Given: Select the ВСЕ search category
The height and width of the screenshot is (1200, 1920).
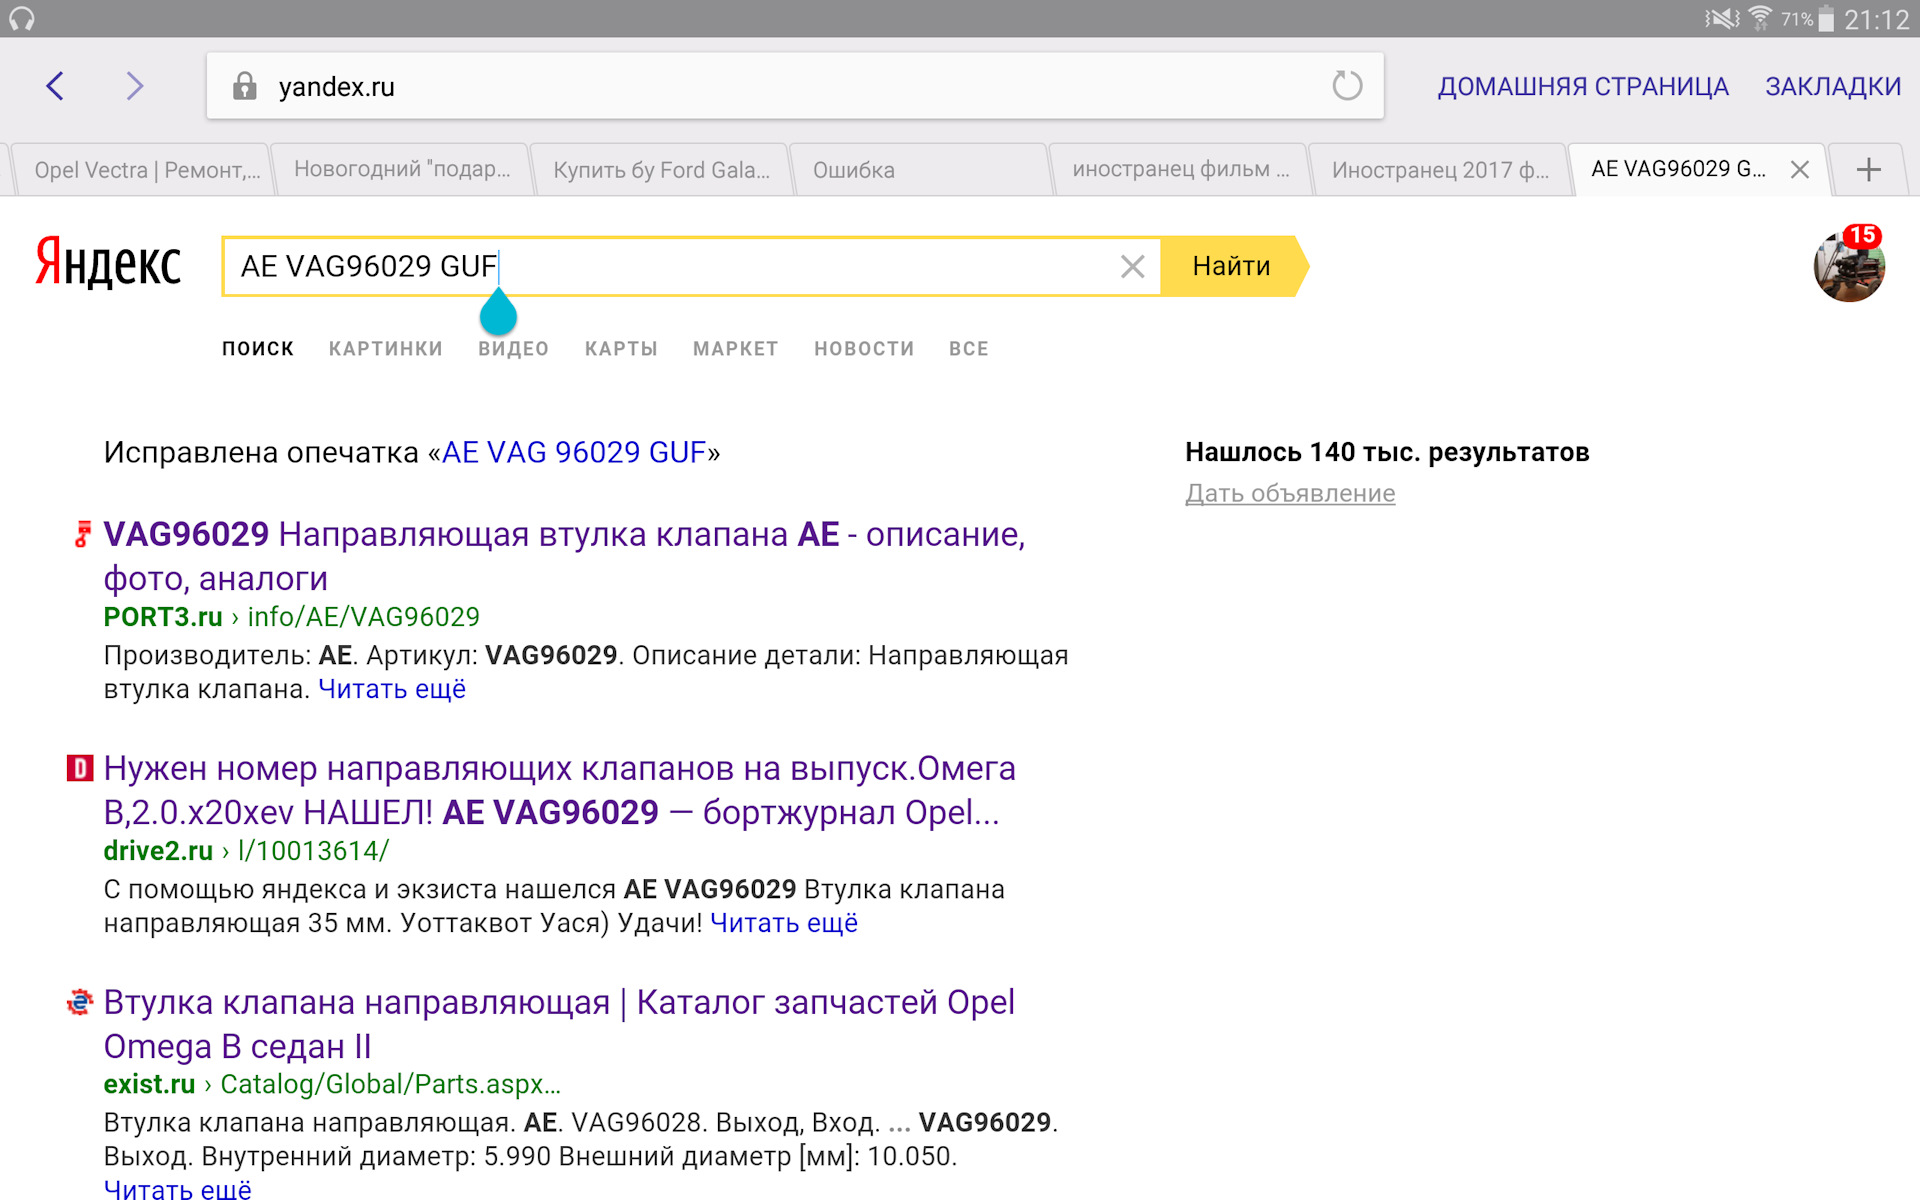Looking at the screenshot, I should click(969, 349).
